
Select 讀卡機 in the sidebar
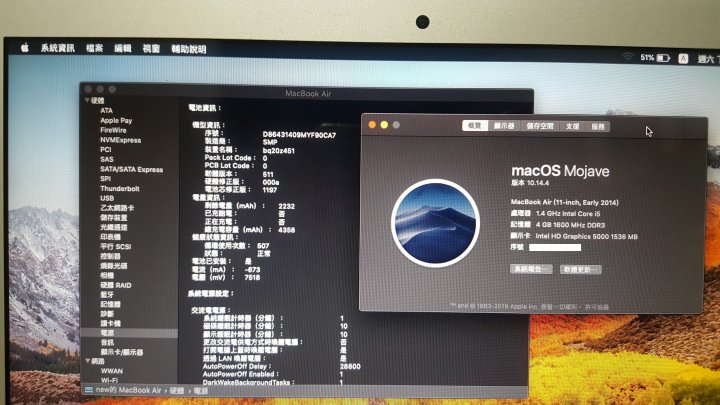110,324
